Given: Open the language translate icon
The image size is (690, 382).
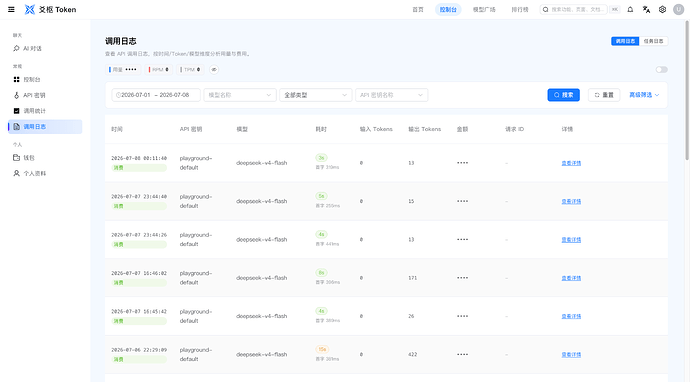Looking at the screenshot, I should [x=646, y=9].
